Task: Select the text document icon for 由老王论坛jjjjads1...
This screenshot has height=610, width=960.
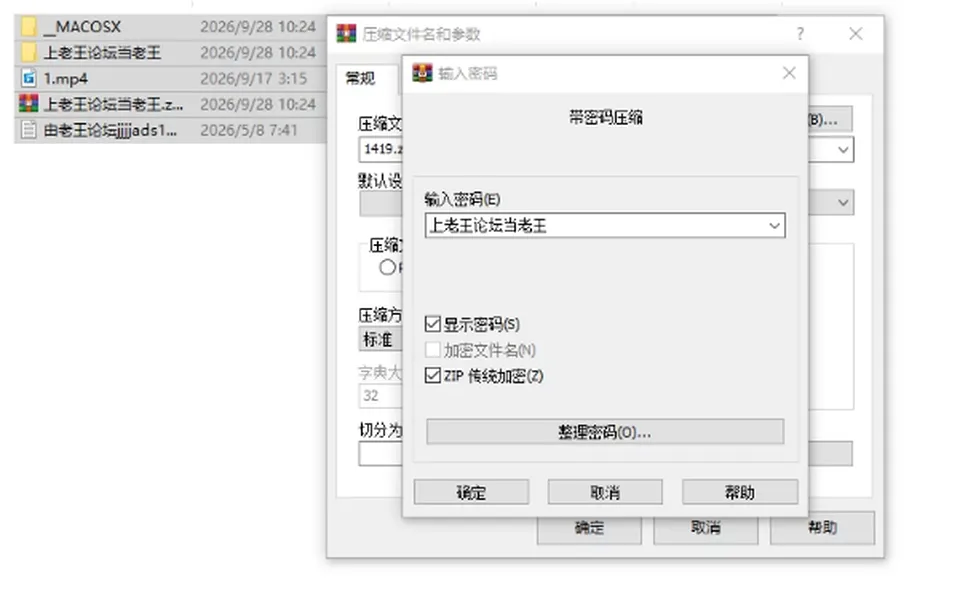Action: point(29,130)
